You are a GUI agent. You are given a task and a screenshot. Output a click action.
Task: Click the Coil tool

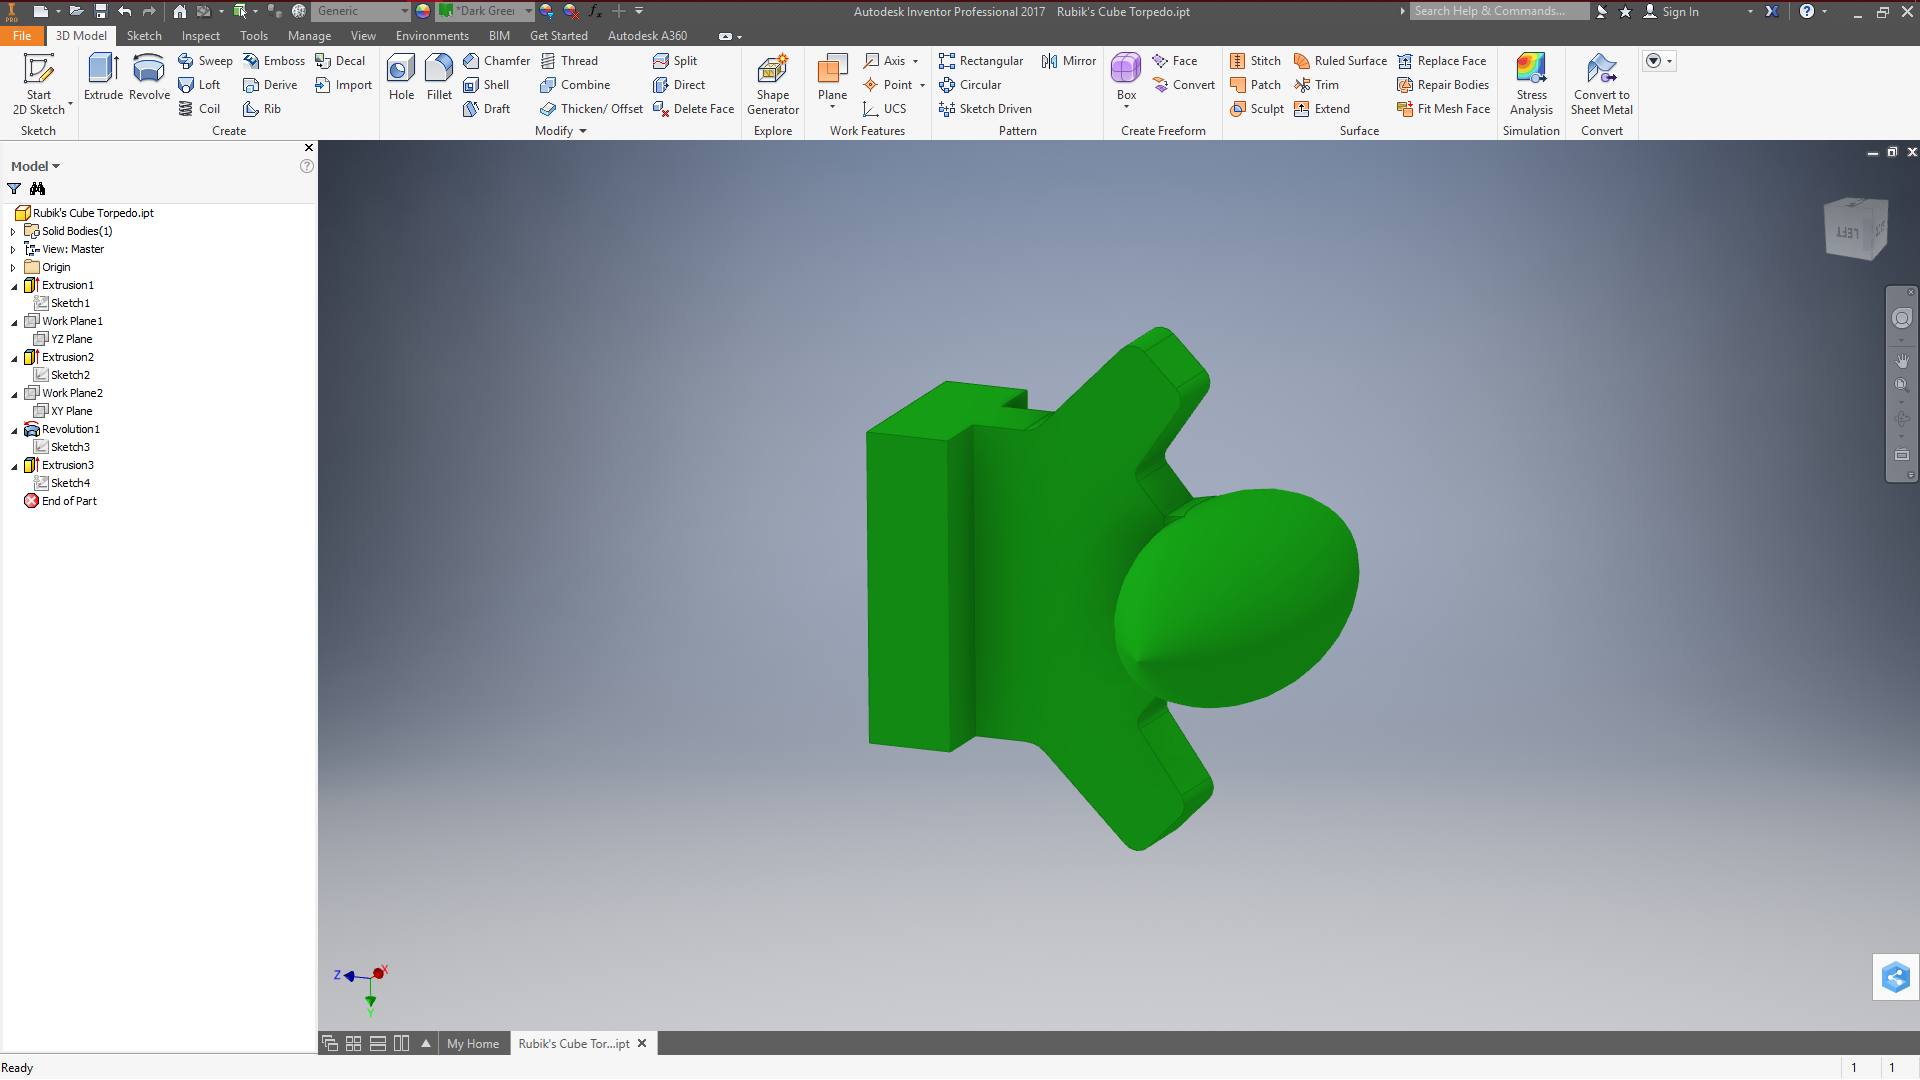(x=199, y=109)
